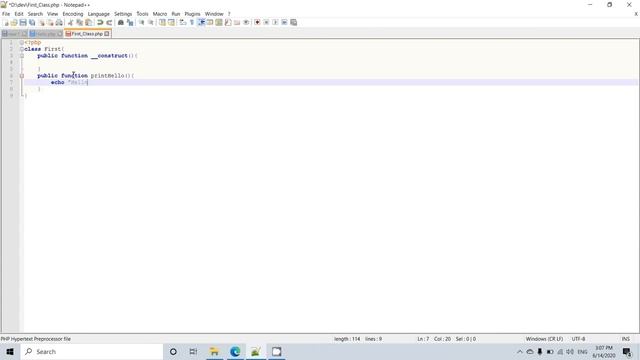Click the Stop Recording macro icon

266,22
